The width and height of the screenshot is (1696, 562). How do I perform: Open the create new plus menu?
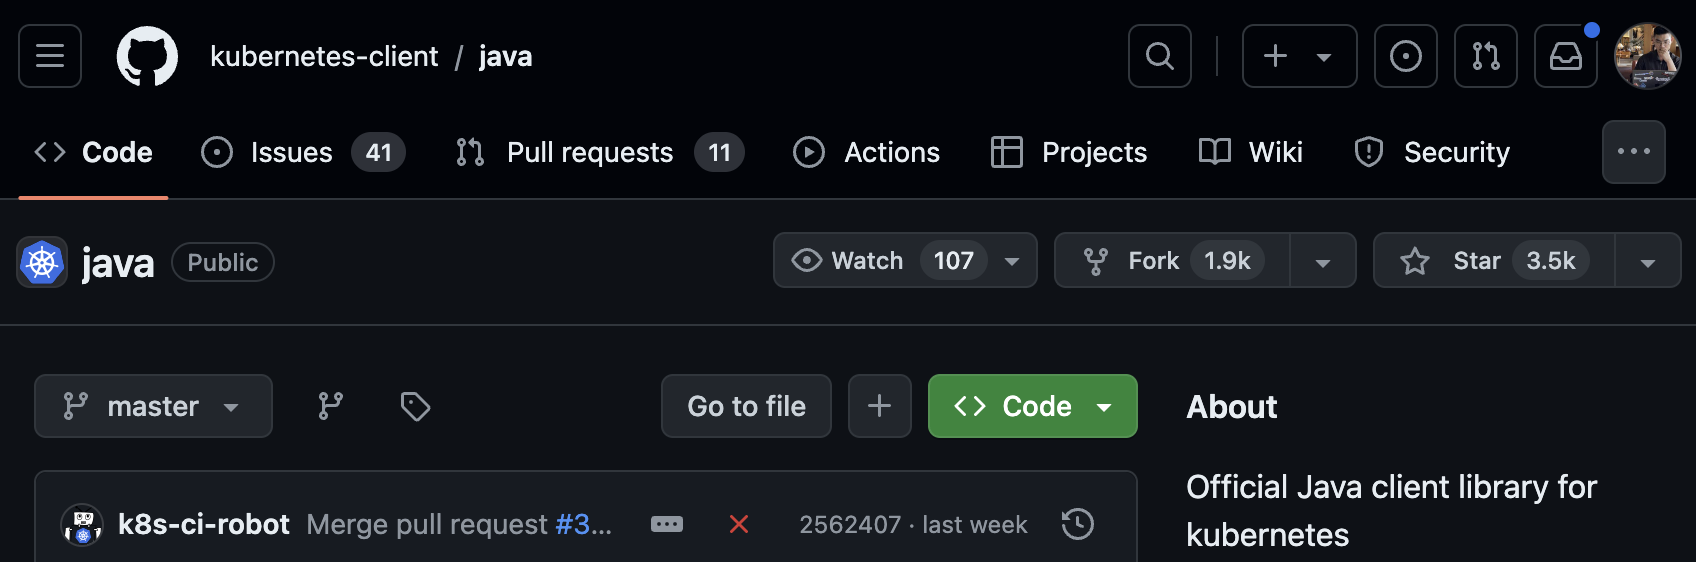(1299, 56)
